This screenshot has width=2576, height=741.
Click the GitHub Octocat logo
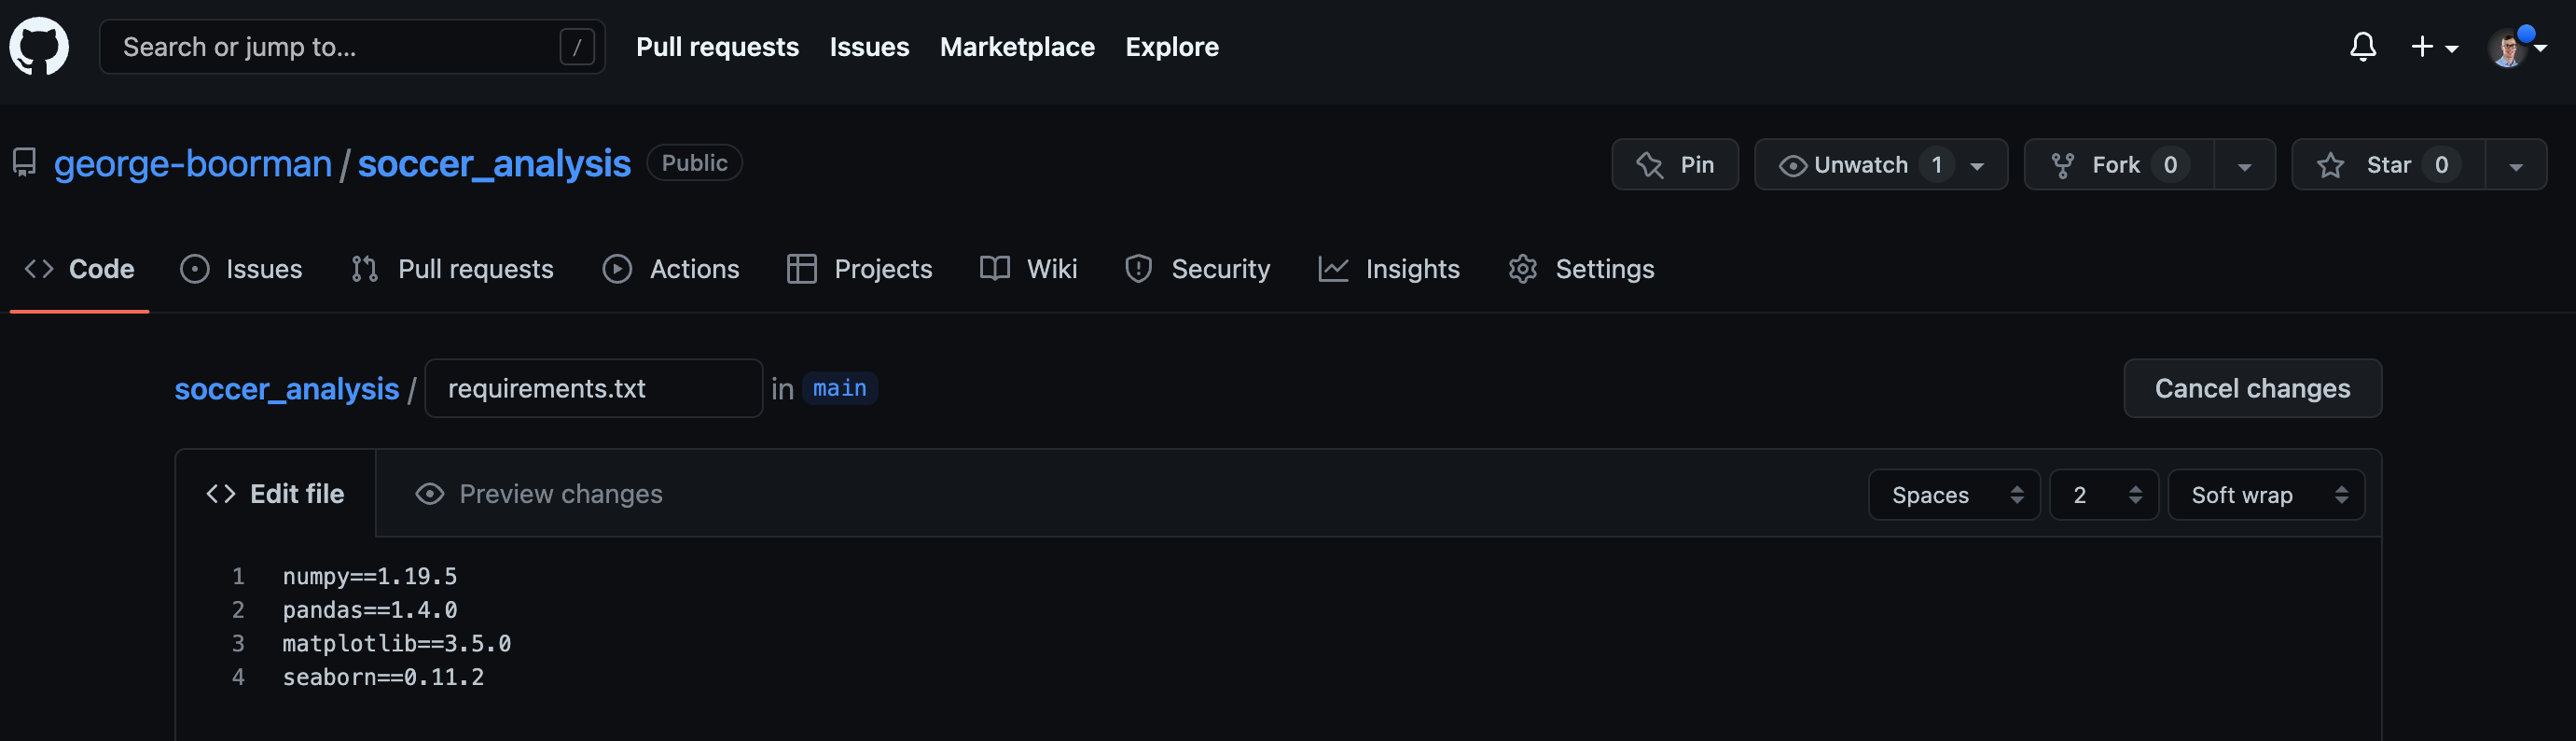[39, 46]
